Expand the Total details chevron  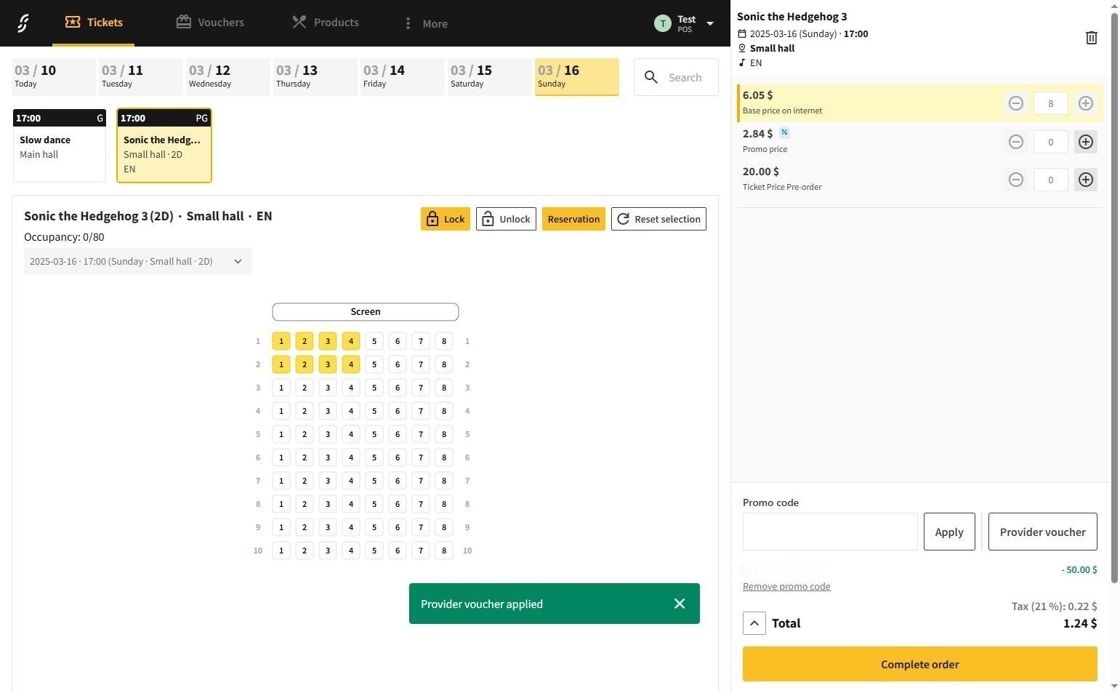[x=754, y=623]
